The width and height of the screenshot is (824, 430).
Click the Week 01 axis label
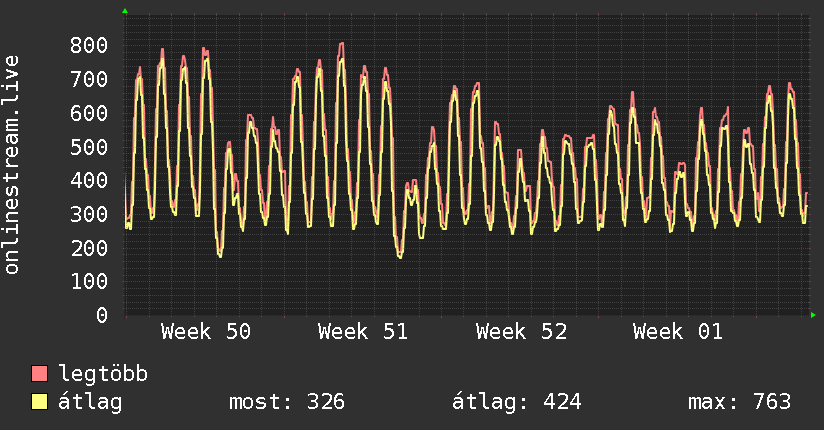click(x=678, y=332)
